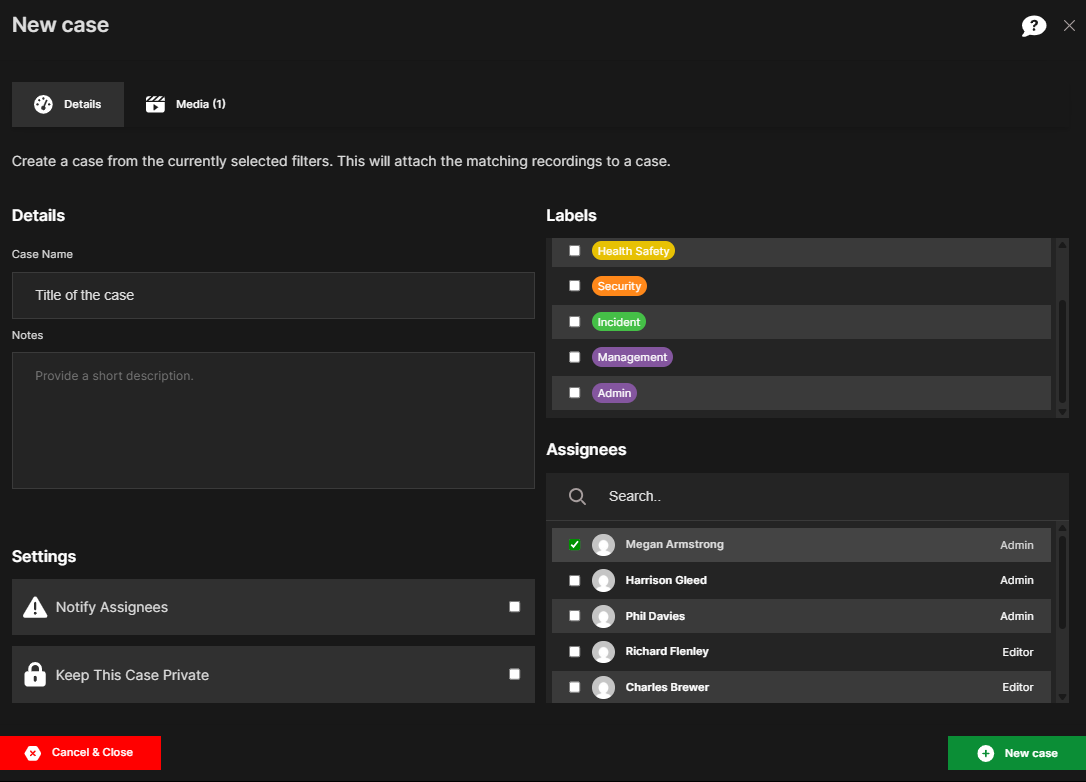This screenshot has width=1086, height=782.
Task: Click the Notes description text area
Action: point(273,420)
